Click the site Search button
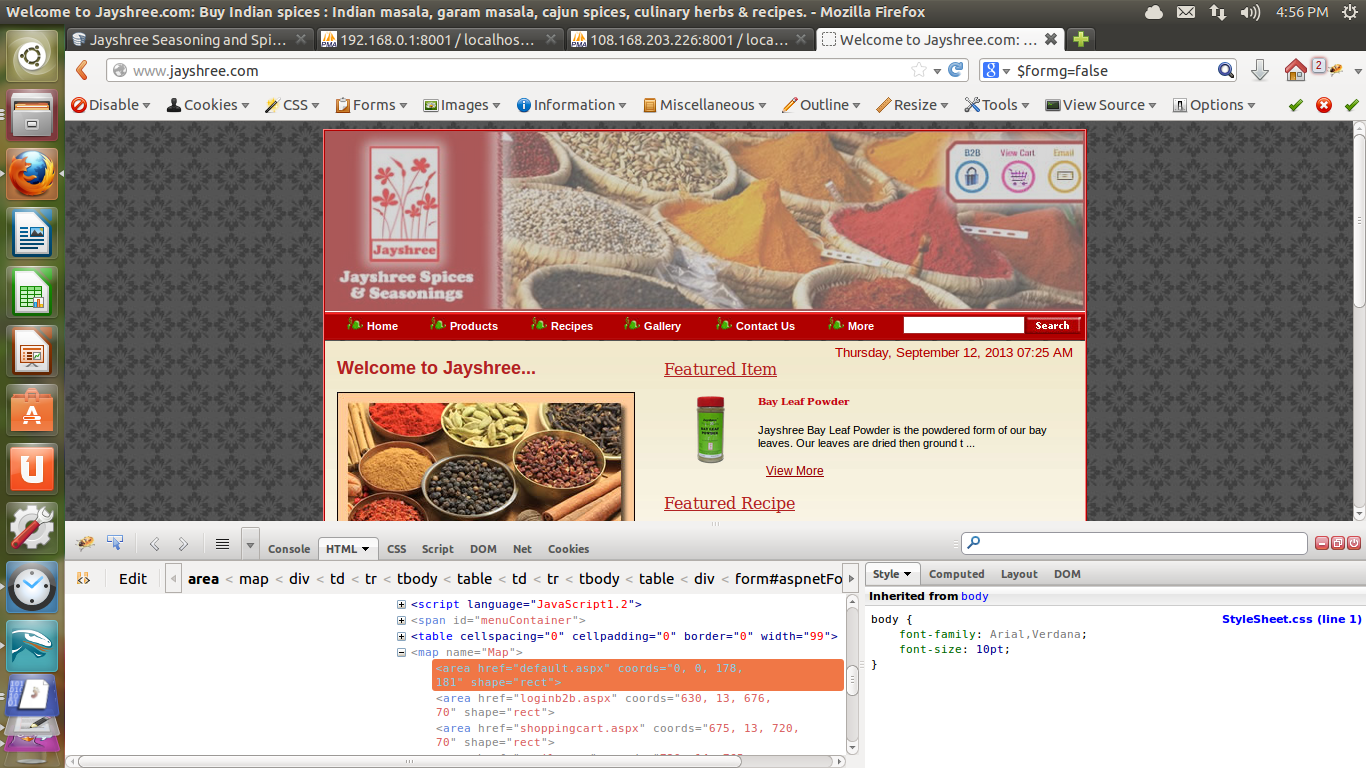Screen dimensions: 1366x768 click(1052, 325)
